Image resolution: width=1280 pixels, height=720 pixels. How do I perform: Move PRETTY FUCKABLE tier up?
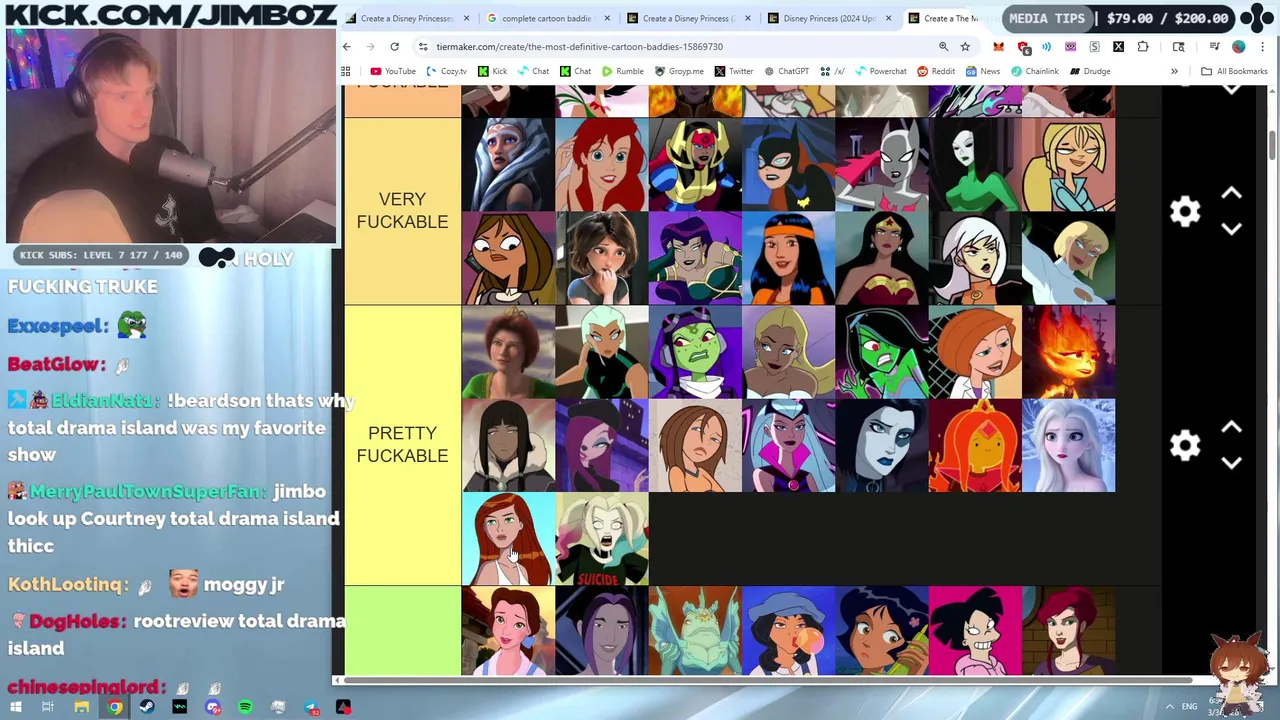[1232, 428]
